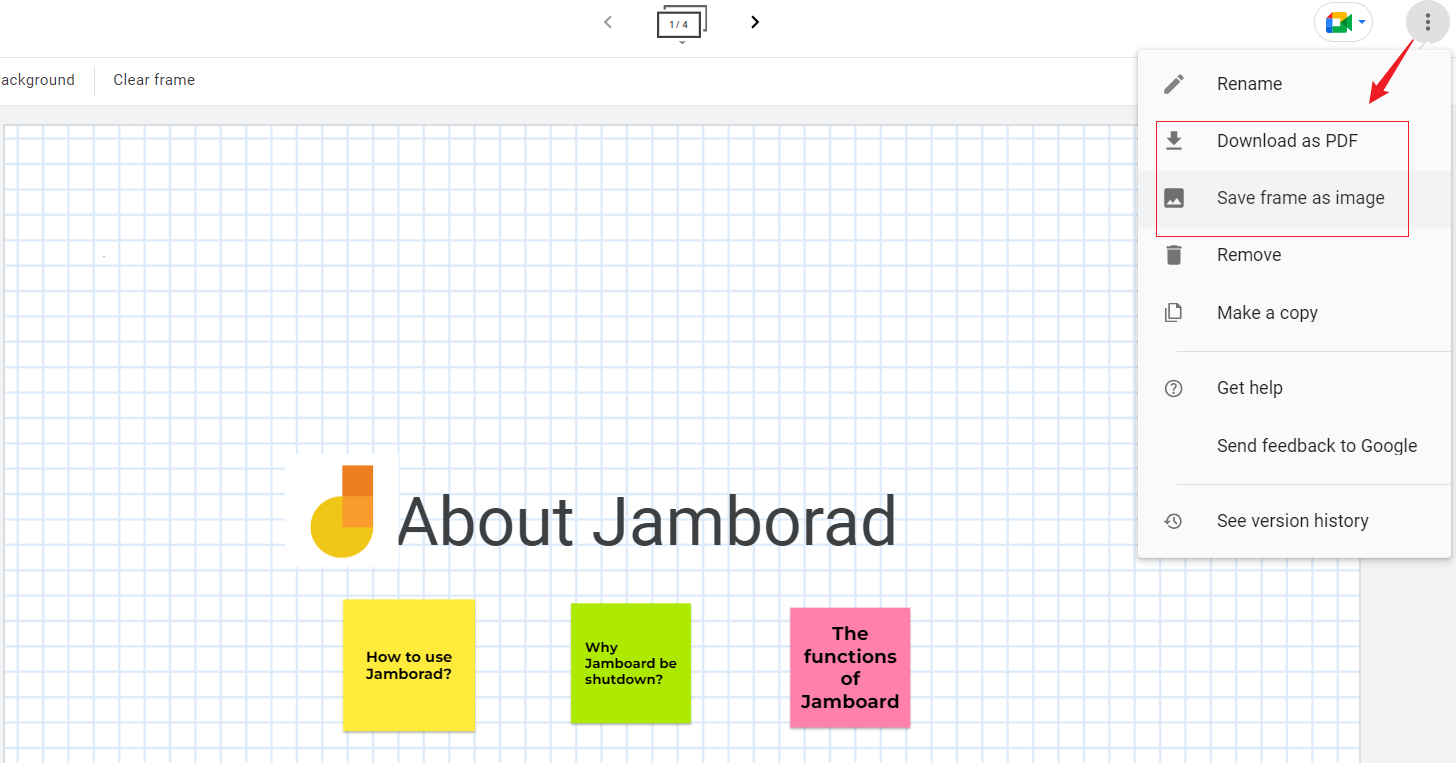Select the yellow 'How to use Jamborad?' sticky note
This screenshot has height=763, width=1456.
pos(409,665)
